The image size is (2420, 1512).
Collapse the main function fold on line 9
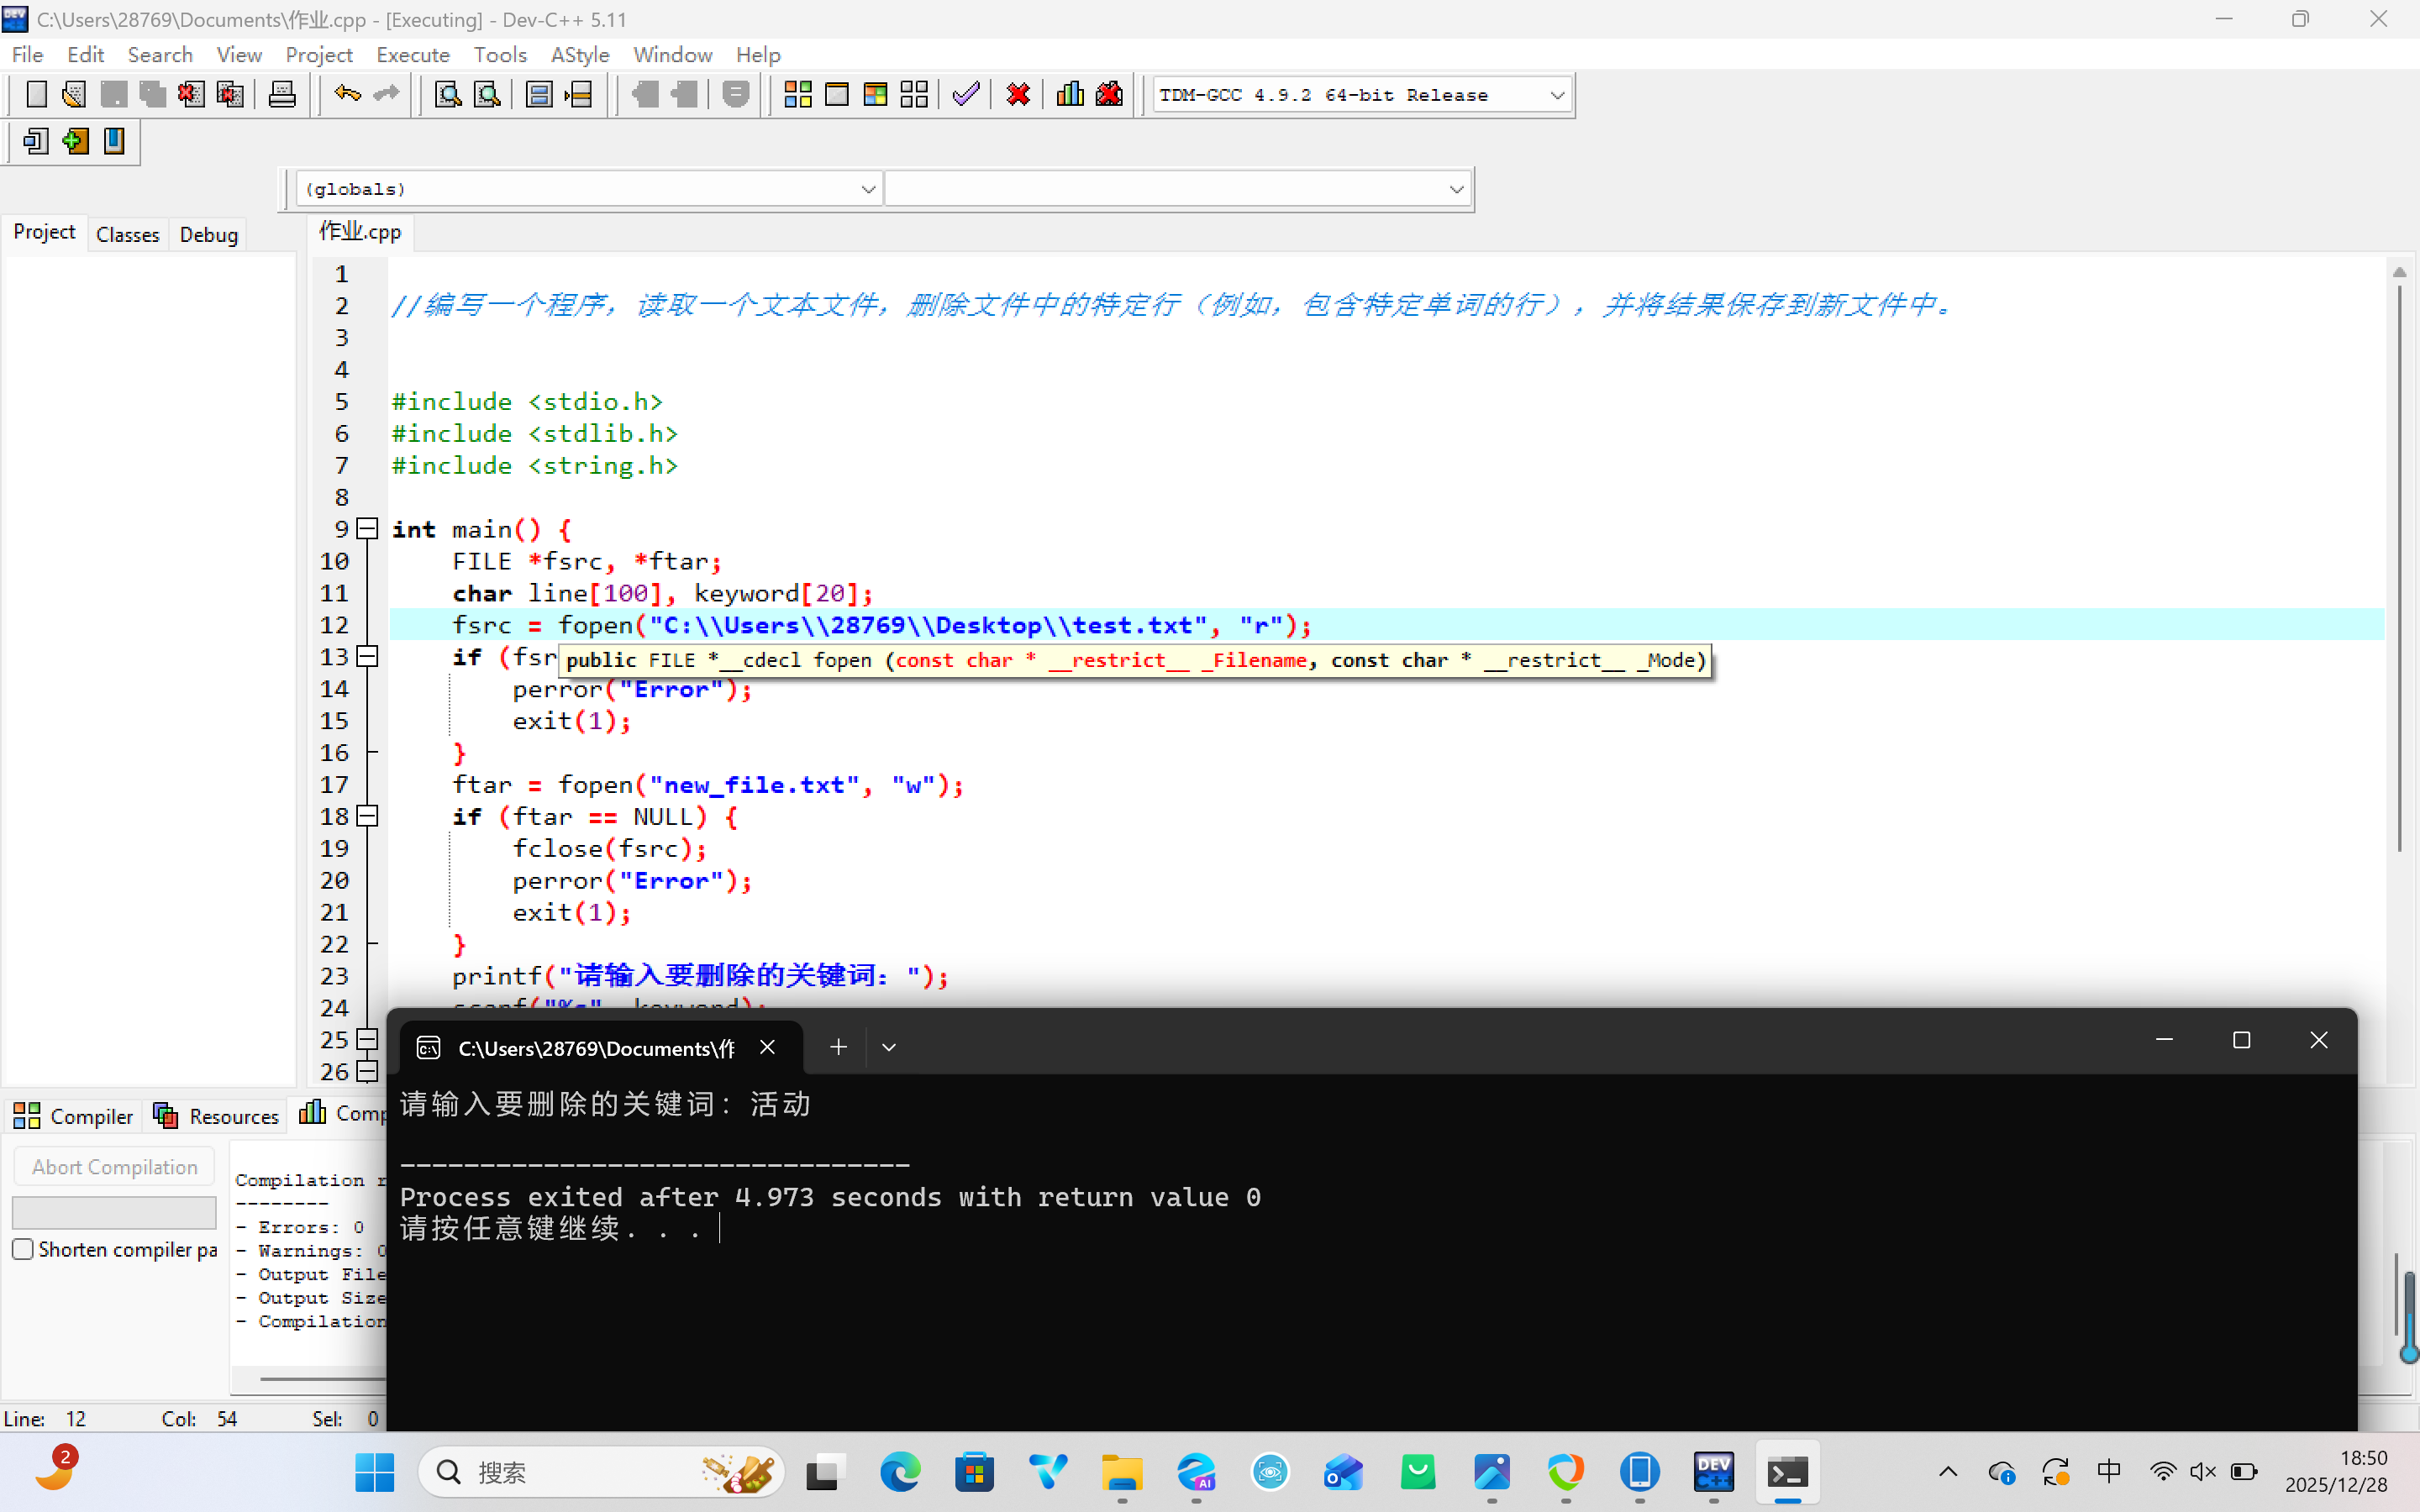368,529
